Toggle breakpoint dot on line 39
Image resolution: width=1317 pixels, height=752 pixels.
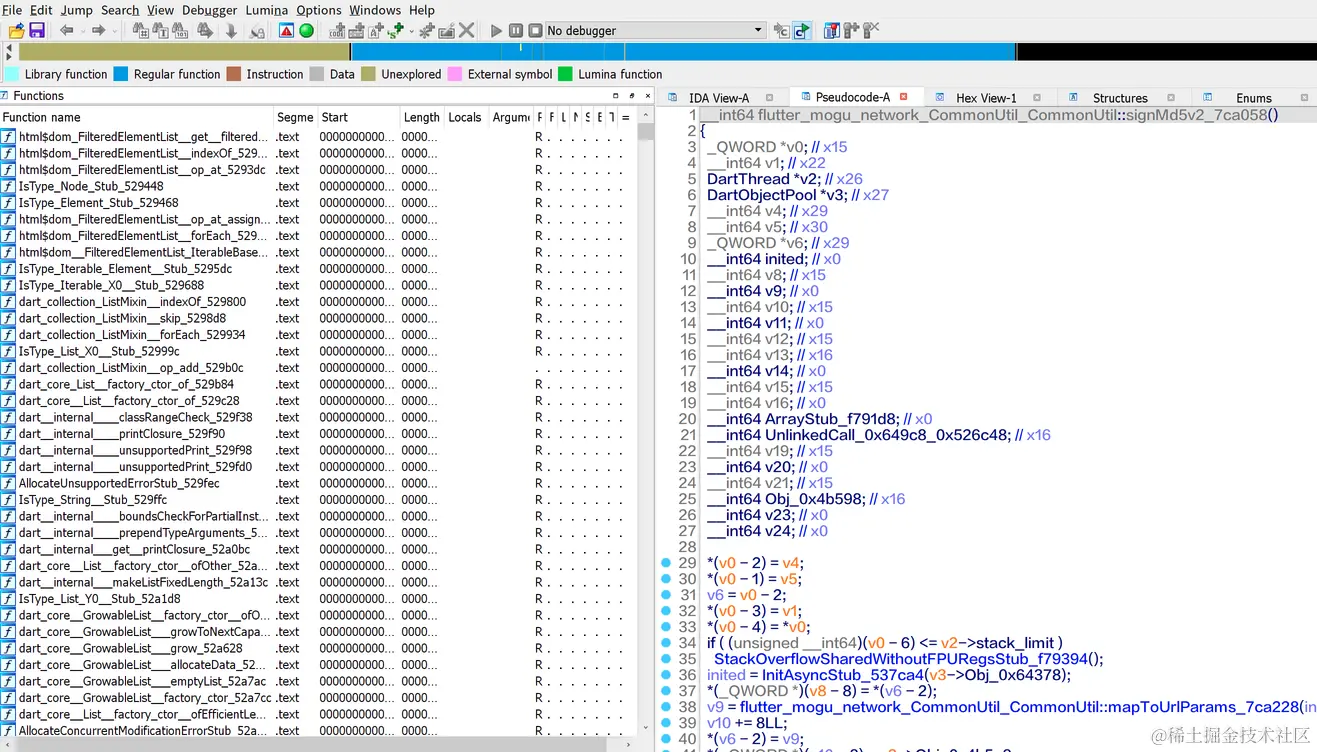(666, 723)
